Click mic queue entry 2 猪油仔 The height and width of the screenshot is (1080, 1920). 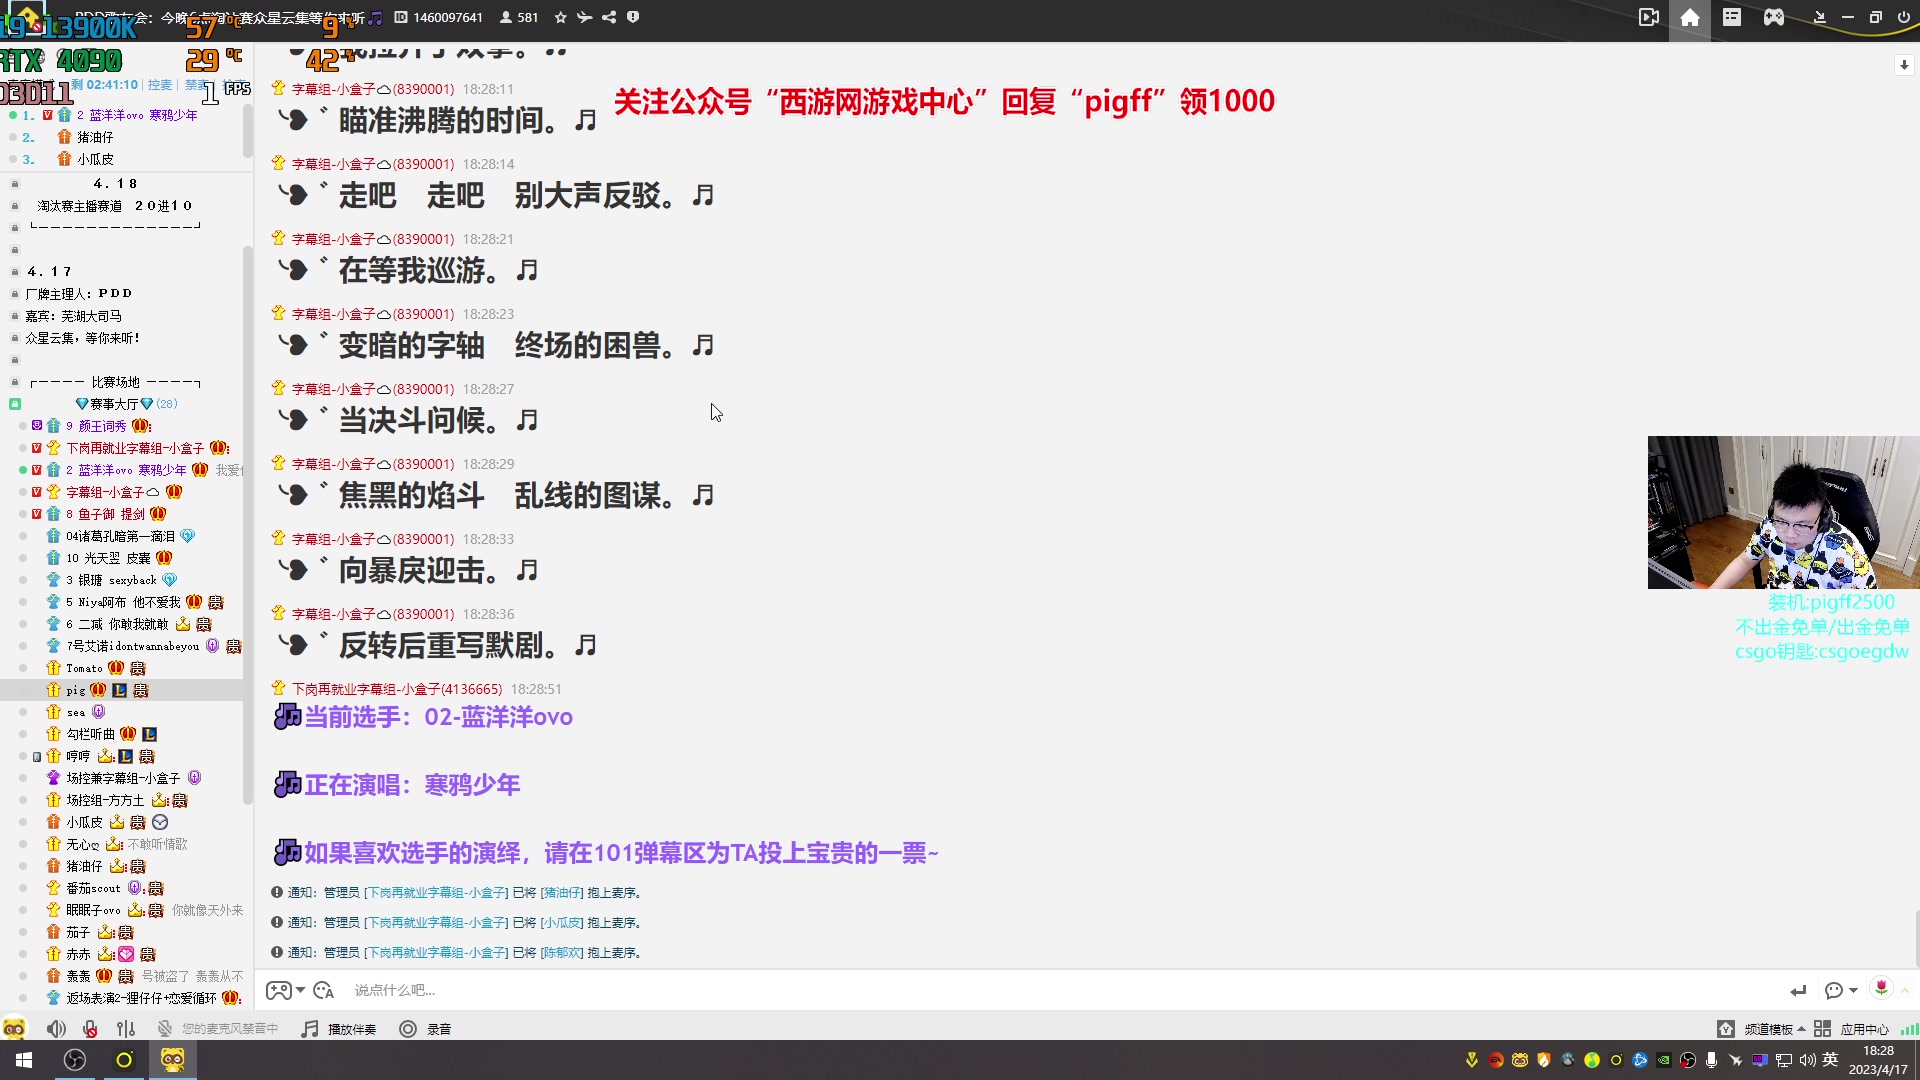[x=95, y=137]
